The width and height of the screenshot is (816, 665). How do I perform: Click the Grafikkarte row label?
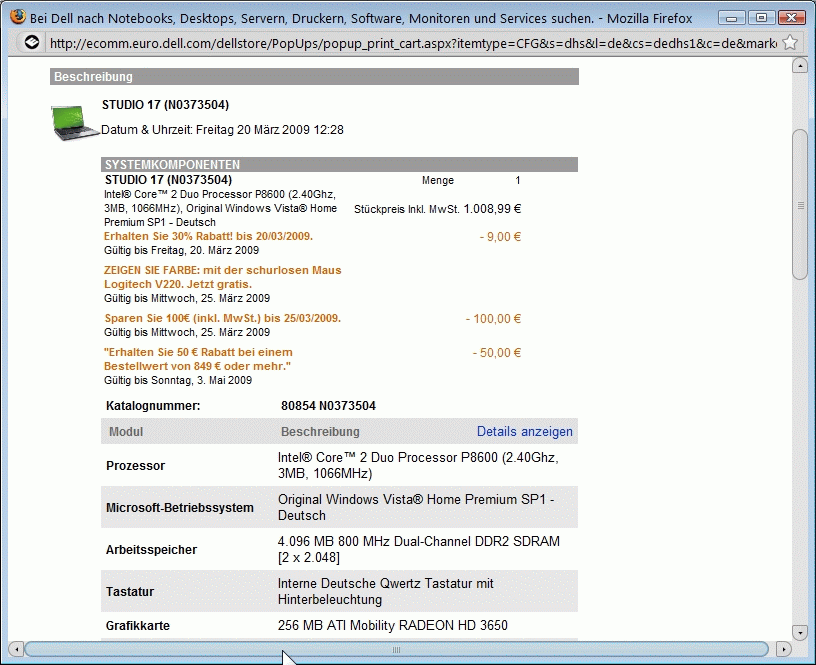tap(137, 625)
